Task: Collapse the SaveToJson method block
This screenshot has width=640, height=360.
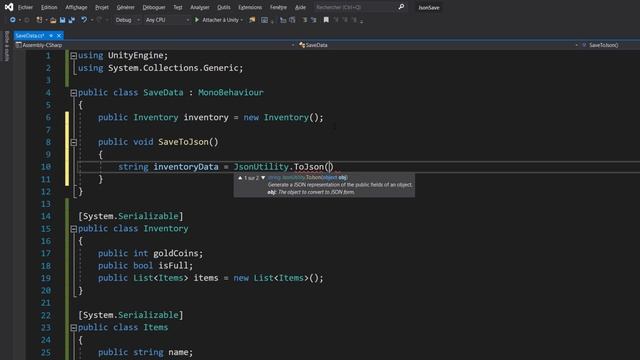Action: (73, 142)
